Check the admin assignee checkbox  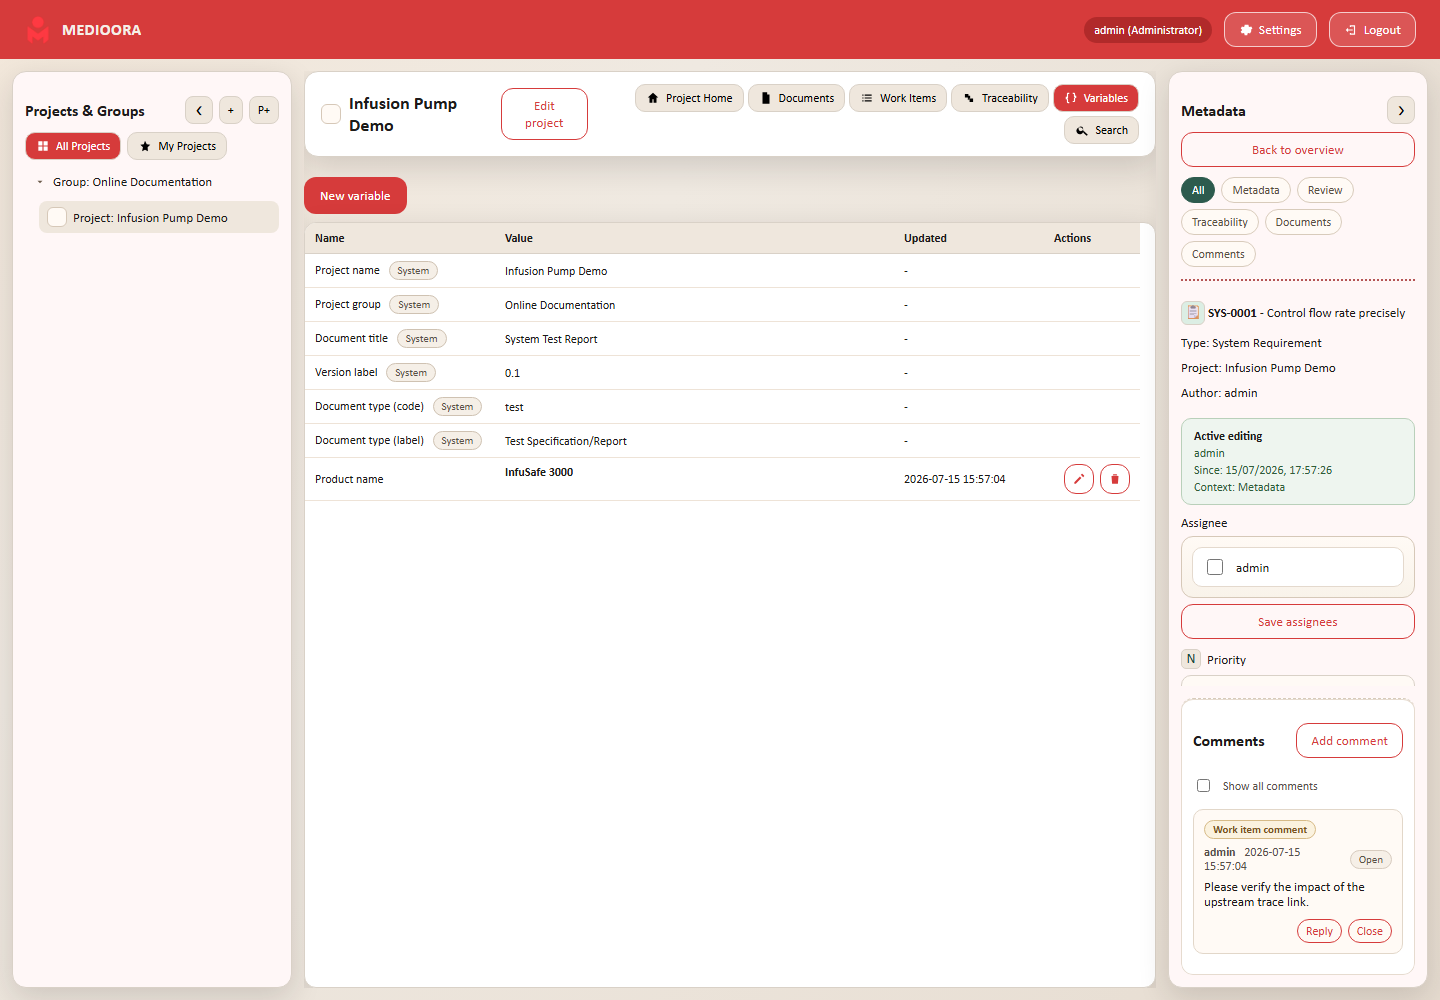pyautogui.click(x=1215, y=567)
